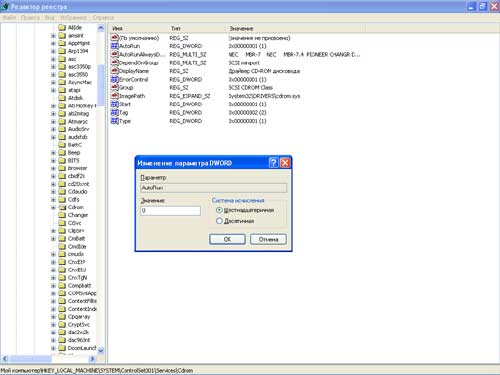Select the decimal radio button

pos(219,221)
